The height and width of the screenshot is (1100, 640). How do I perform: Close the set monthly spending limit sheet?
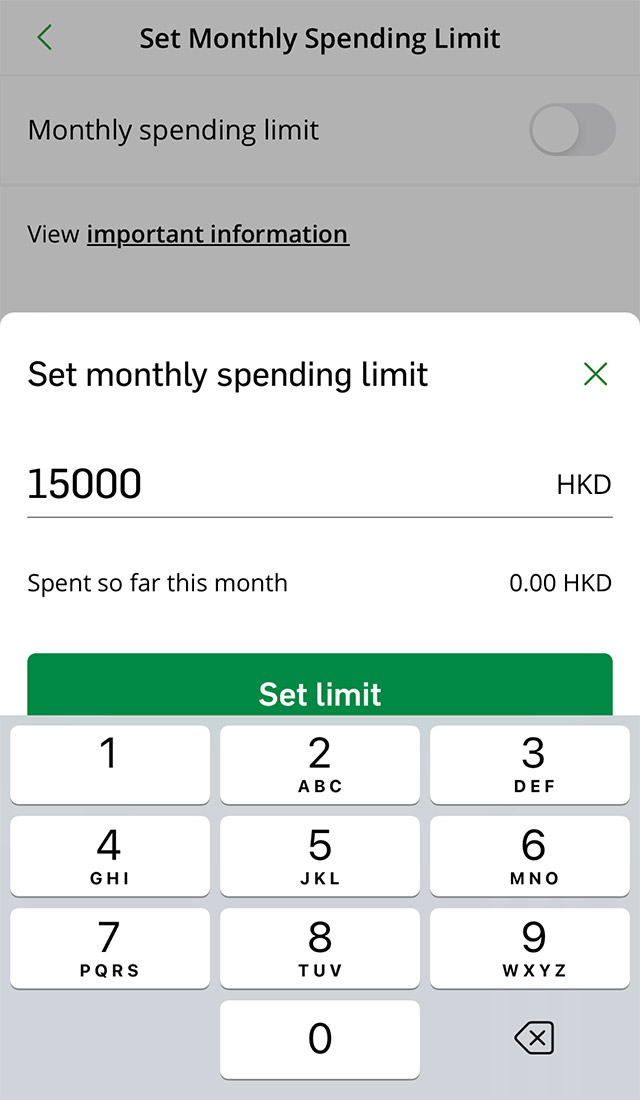tap(595, 374)
